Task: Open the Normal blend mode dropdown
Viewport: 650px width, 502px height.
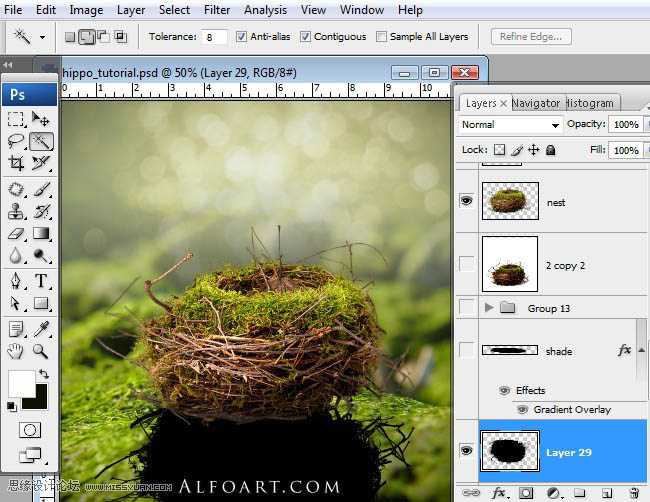Action: pyautogui.click(x=510, y=125)
